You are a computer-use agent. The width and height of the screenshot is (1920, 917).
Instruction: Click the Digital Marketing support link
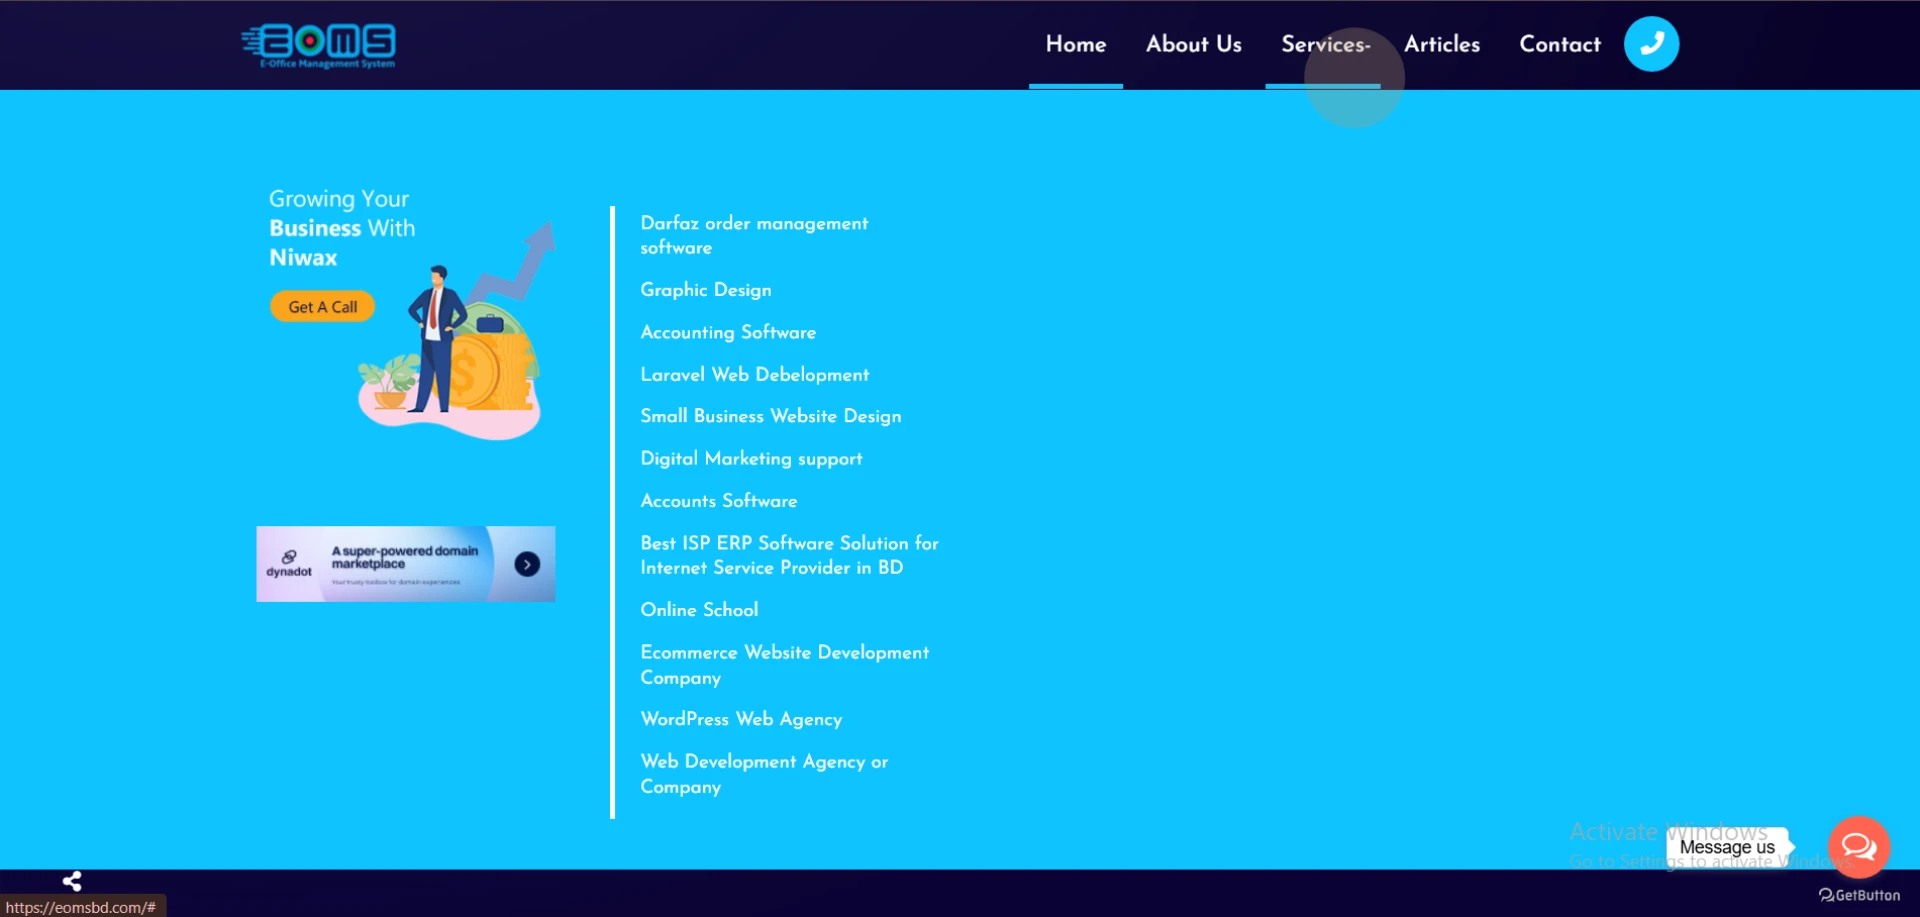point(751,459)
